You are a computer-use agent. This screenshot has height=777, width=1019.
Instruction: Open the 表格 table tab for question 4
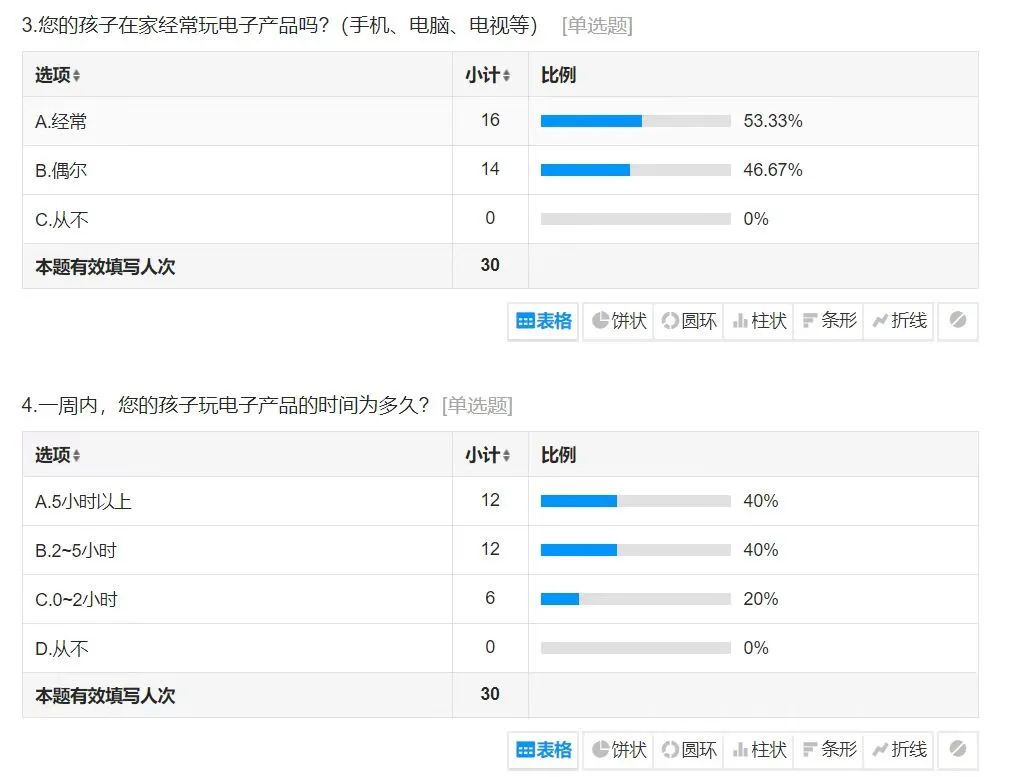[x=543, y=750]
